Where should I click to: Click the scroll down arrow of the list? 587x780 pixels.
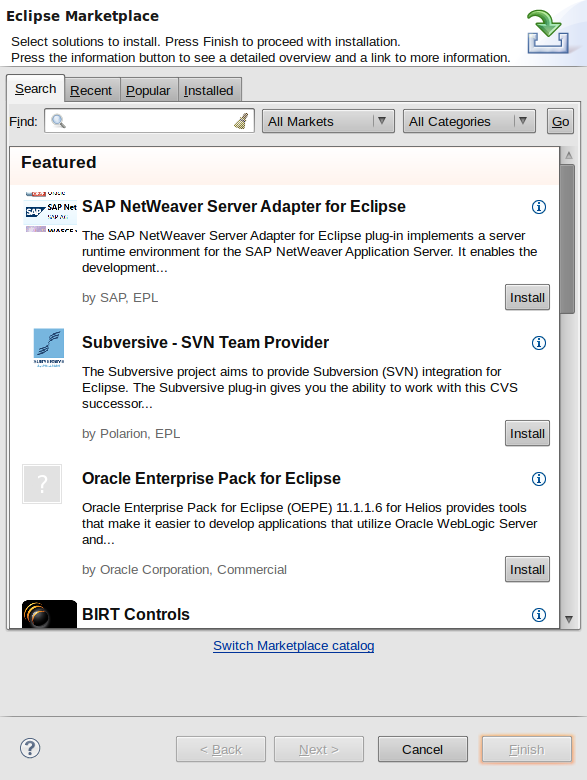[x=569, y=619]
